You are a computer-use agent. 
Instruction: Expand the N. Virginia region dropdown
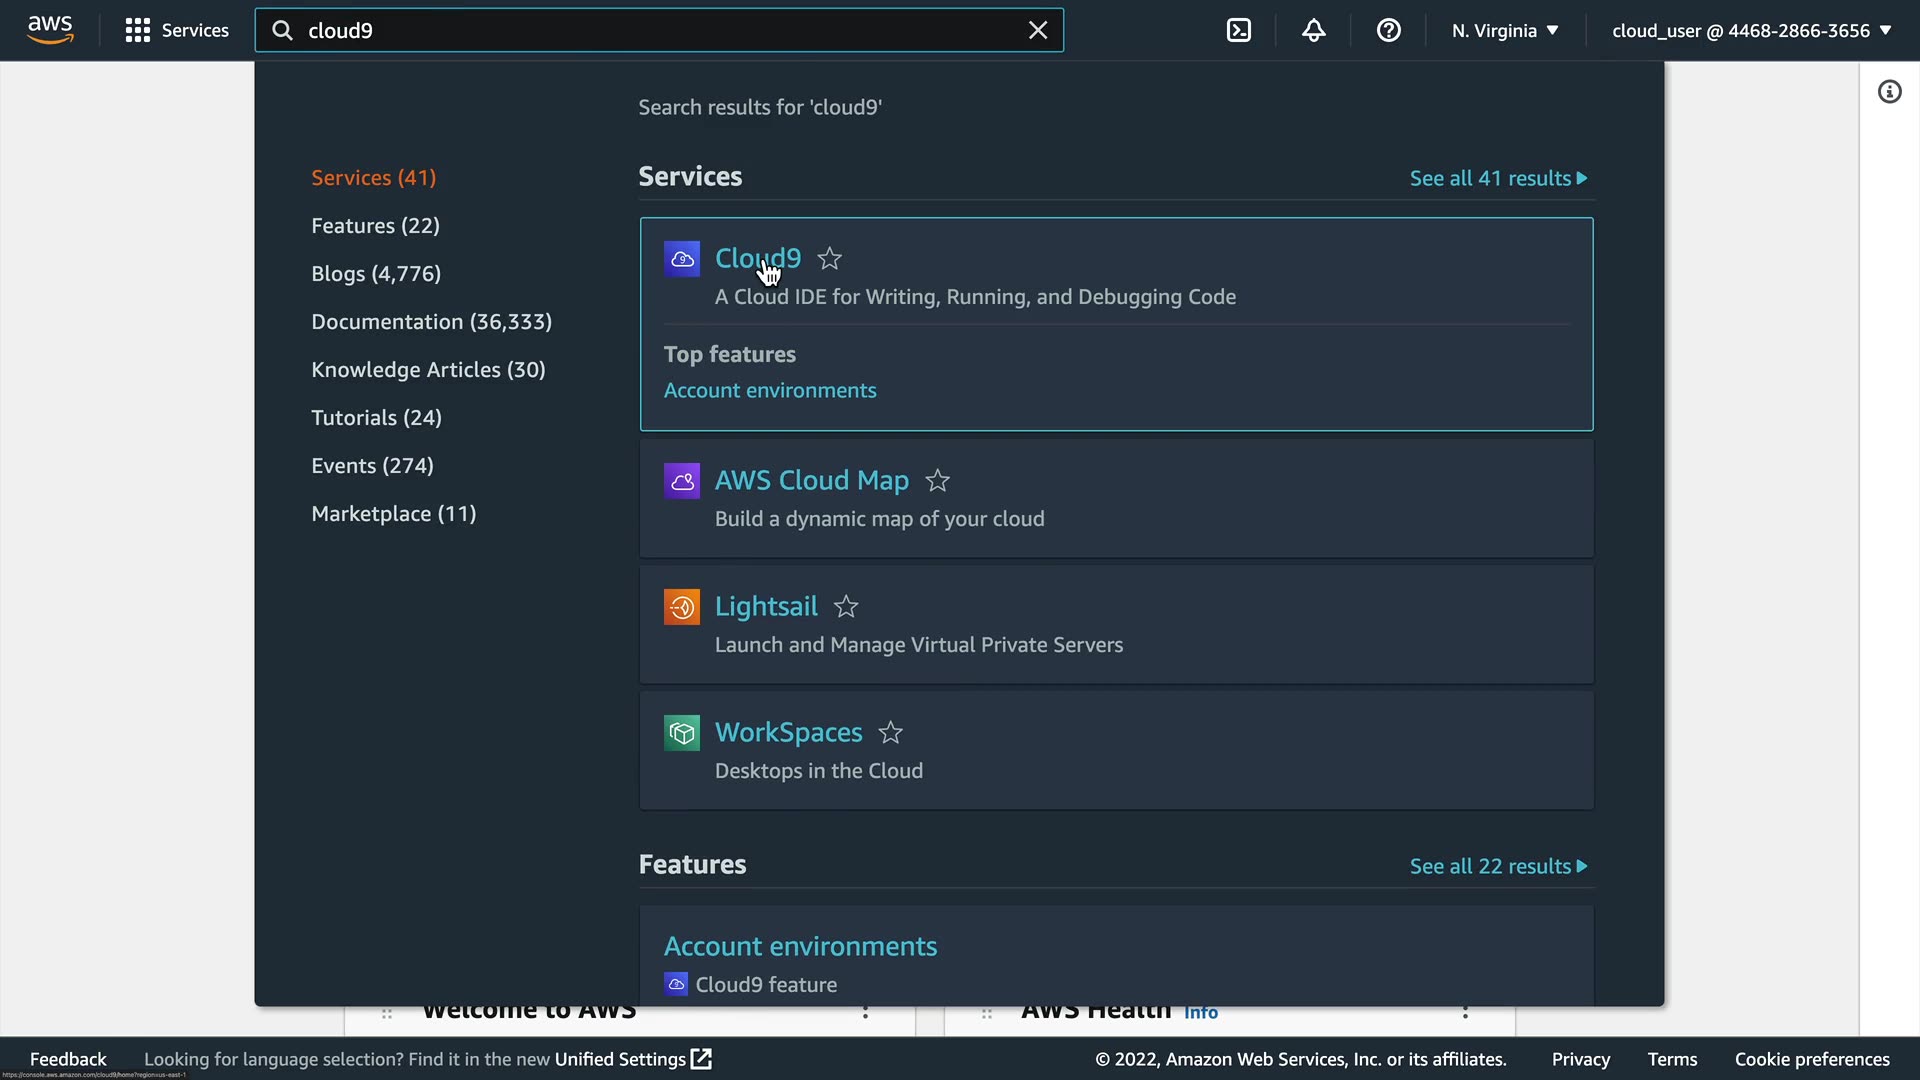1505,30
